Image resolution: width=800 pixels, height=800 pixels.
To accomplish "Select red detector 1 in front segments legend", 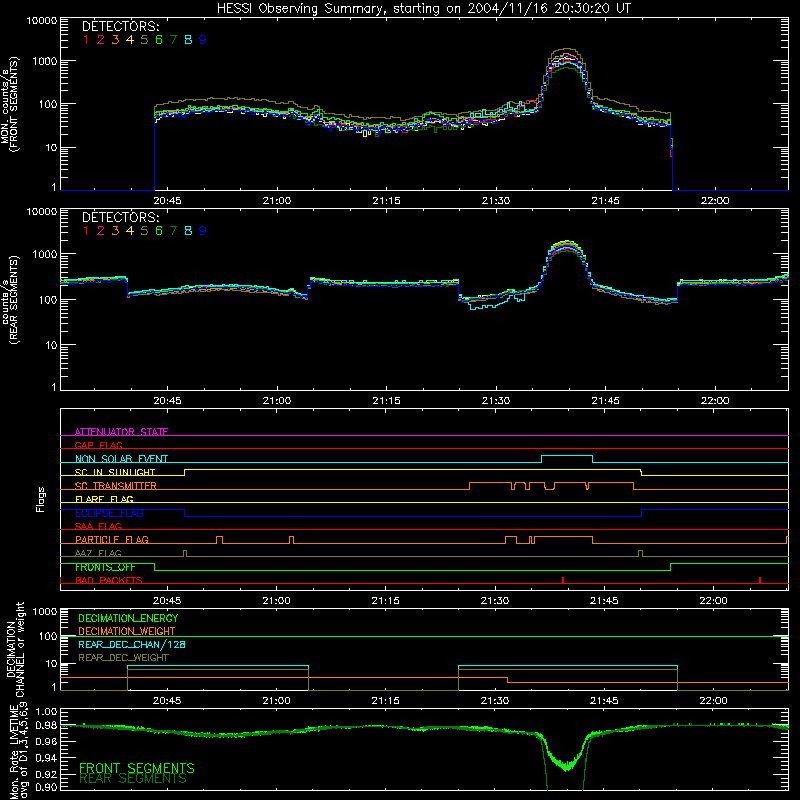I will click(86, 40).
